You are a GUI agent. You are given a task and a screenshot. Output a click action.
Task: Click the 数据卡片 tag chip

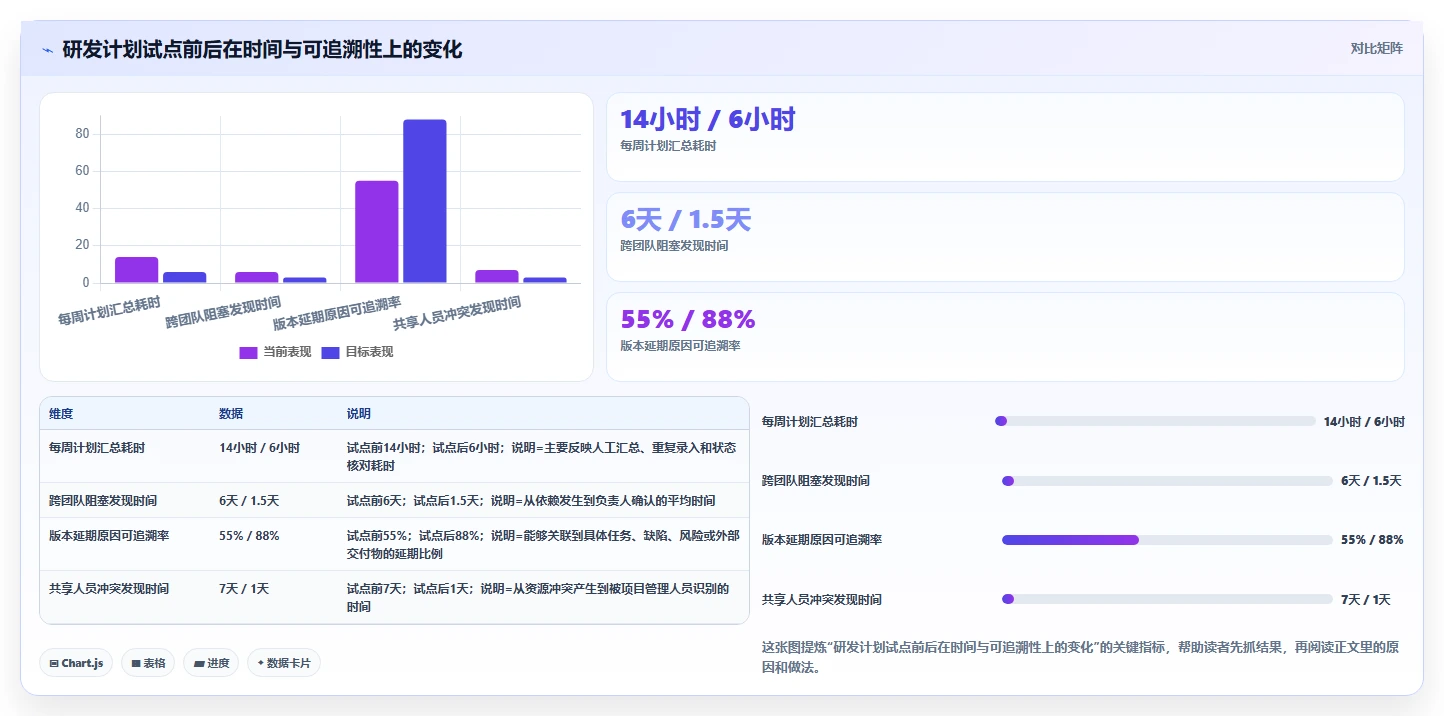tap(284, 663)
